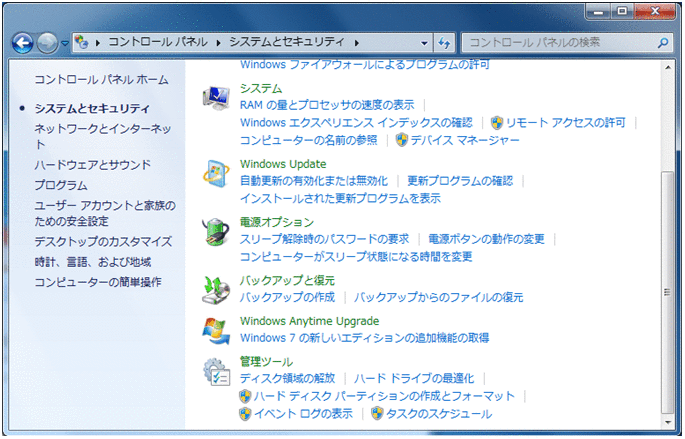Open タスクのスケジュール link
The height and width of the screenshot is (439, 685).
click(x=439, y=413)
